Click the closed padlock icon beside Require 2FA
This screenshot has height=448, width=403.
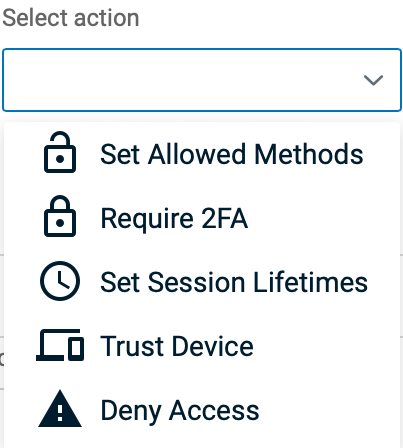tap(60, 216)
